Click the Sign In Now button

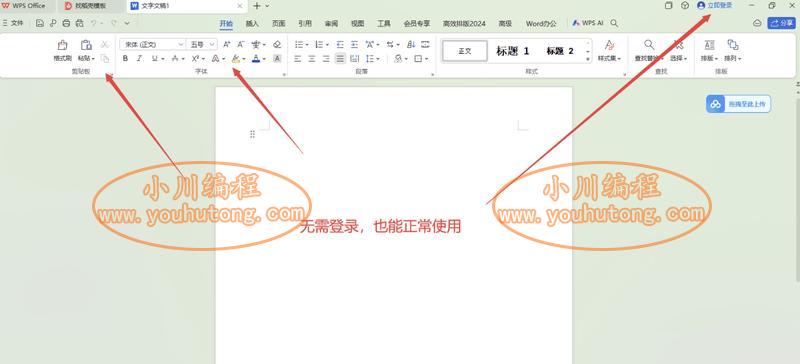[715, 5]
